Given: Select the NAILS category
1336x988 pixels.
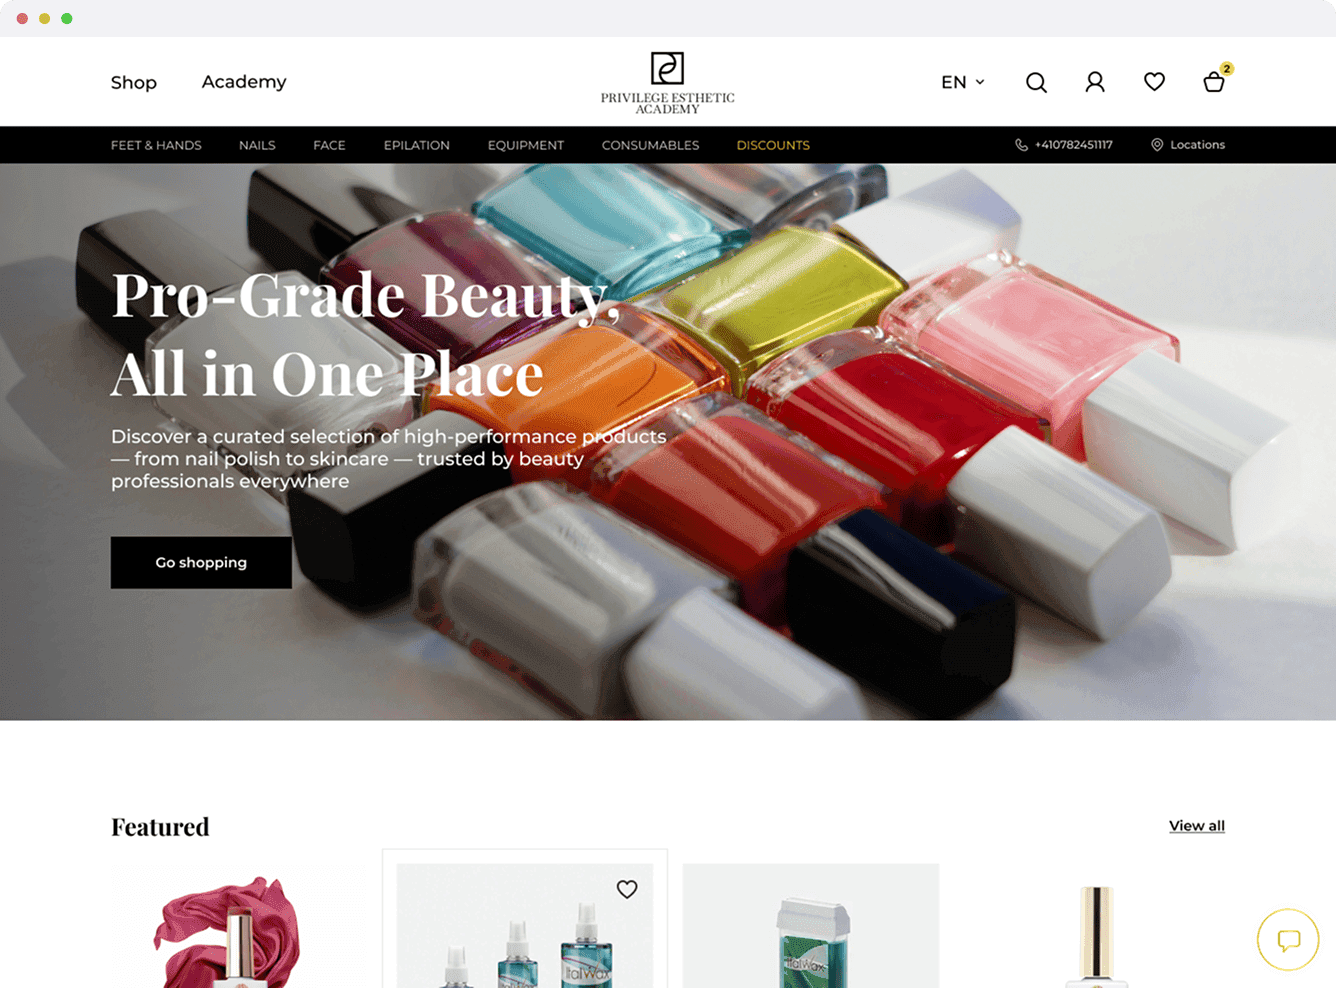Looking at the screenshot, I should 257,145.
